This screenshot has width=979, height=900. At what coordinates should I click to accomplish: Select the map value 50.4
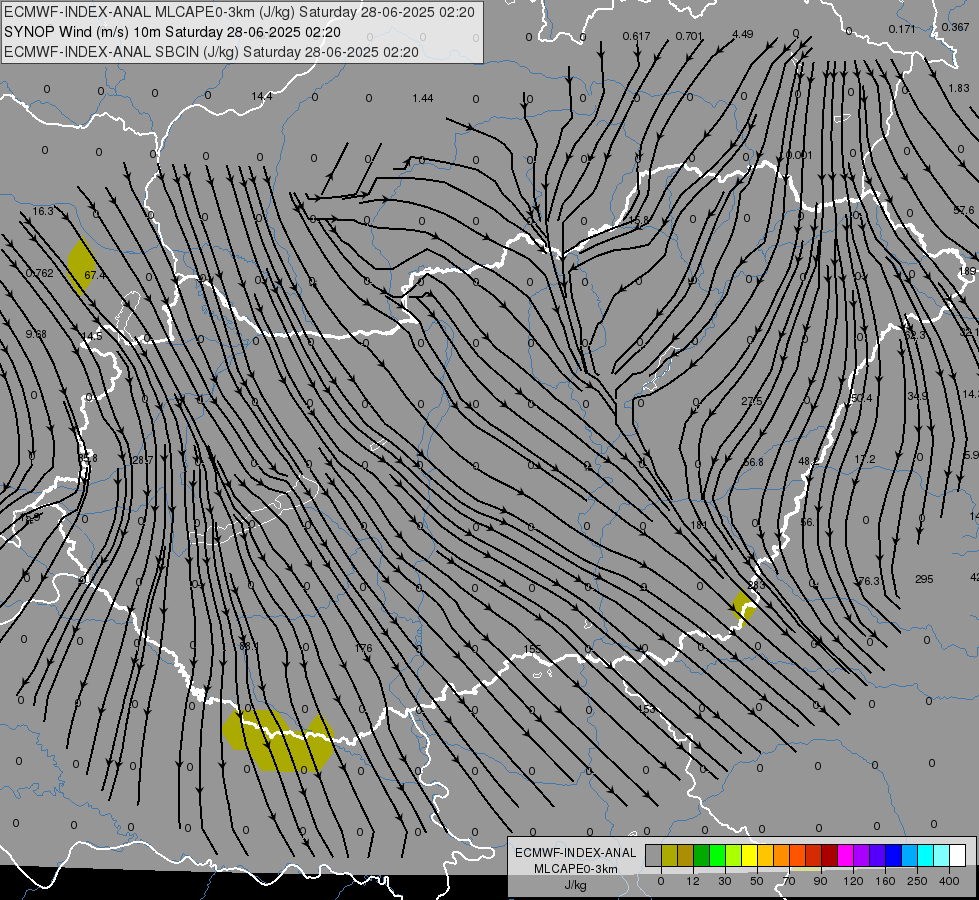[861, 398]
